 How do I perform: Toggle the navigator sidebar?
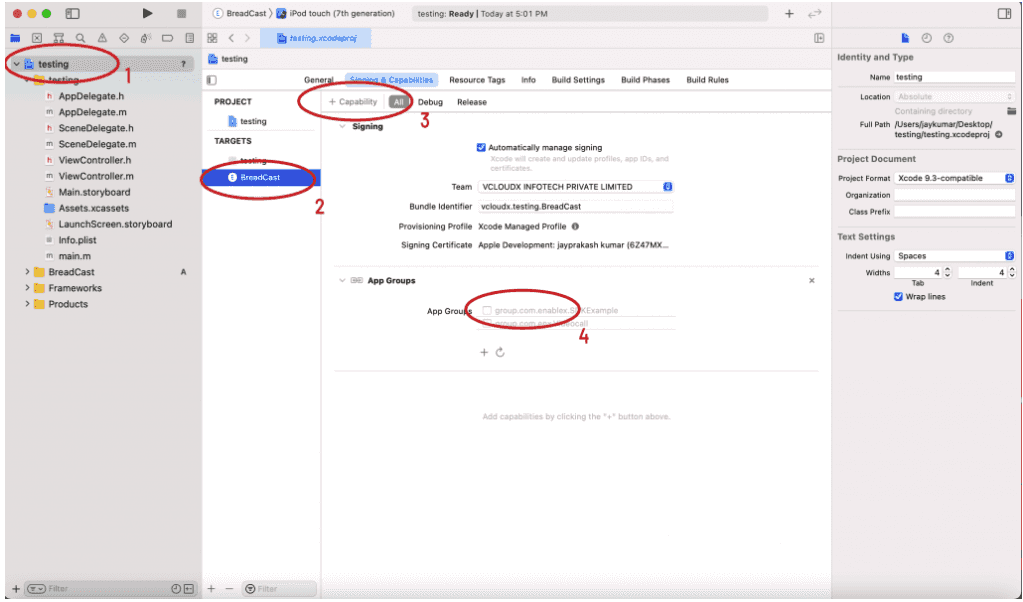tap(72, 13)
